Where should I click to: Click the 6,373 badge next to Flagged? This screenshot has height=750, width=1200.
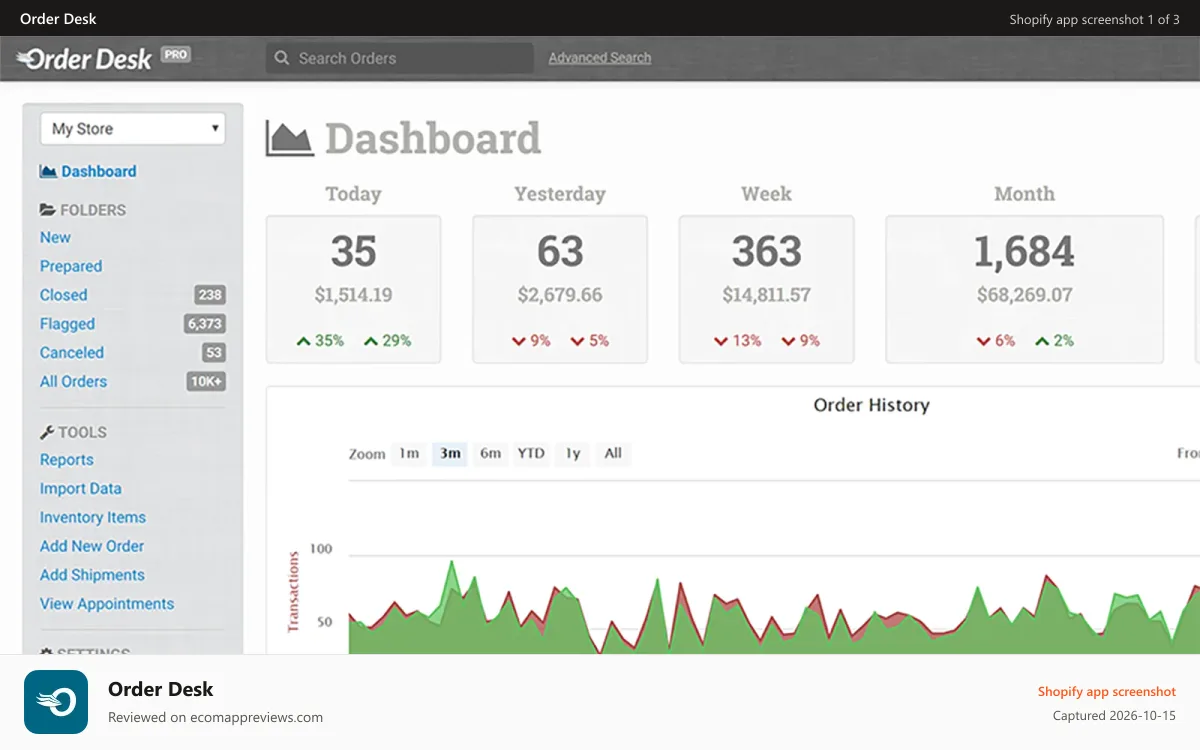click(x=205, y=324)
